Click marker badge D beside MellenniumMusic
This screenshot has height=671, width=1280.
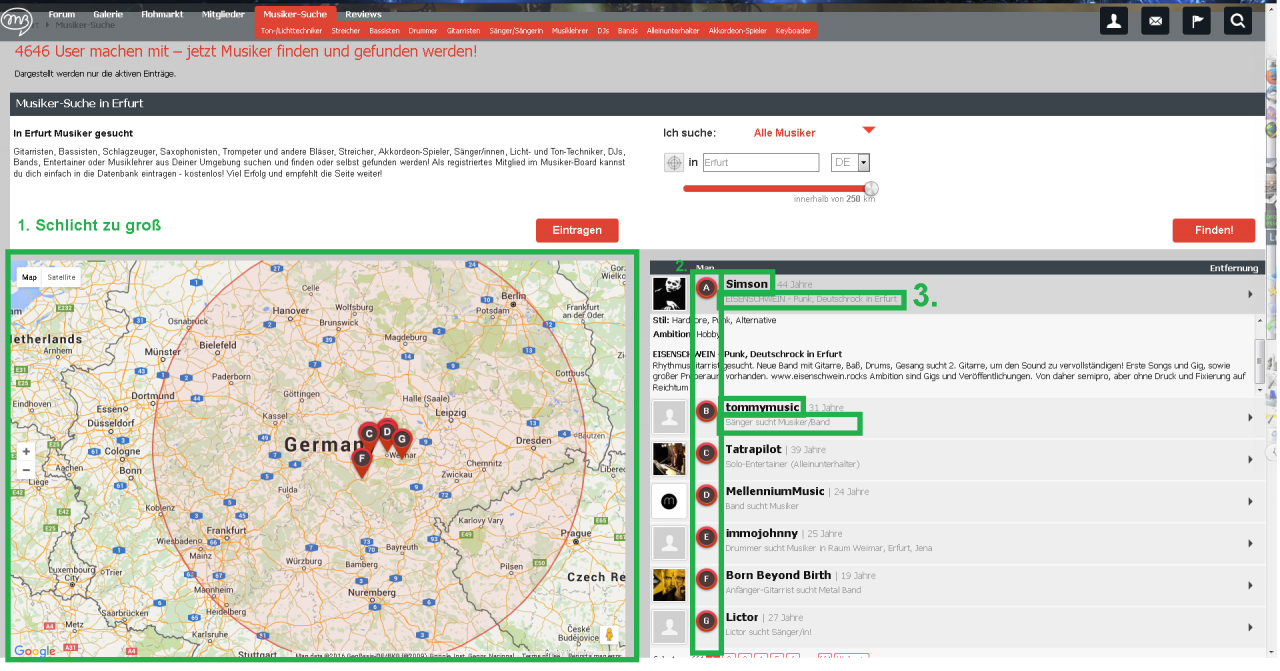pyautogui.click(x=707, y=495)
